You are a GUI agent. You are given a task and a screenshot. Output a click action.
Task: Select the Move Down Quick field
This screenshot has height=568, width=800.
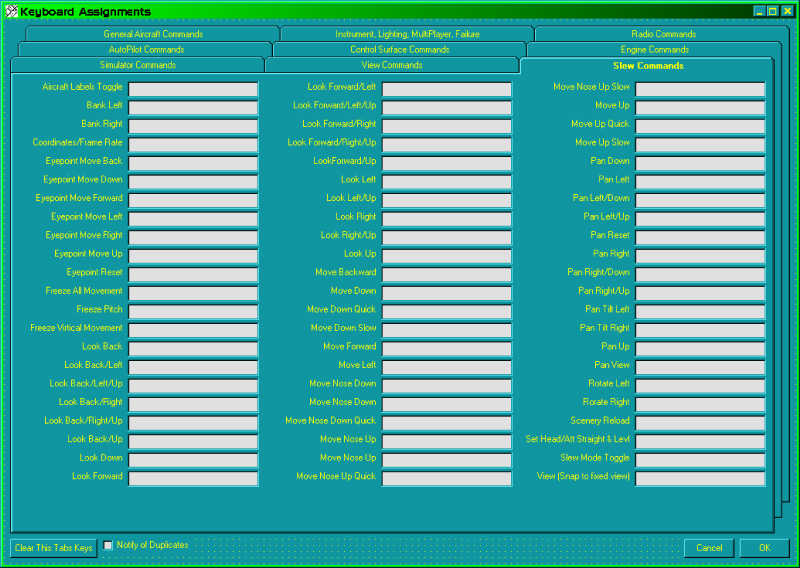446,311
